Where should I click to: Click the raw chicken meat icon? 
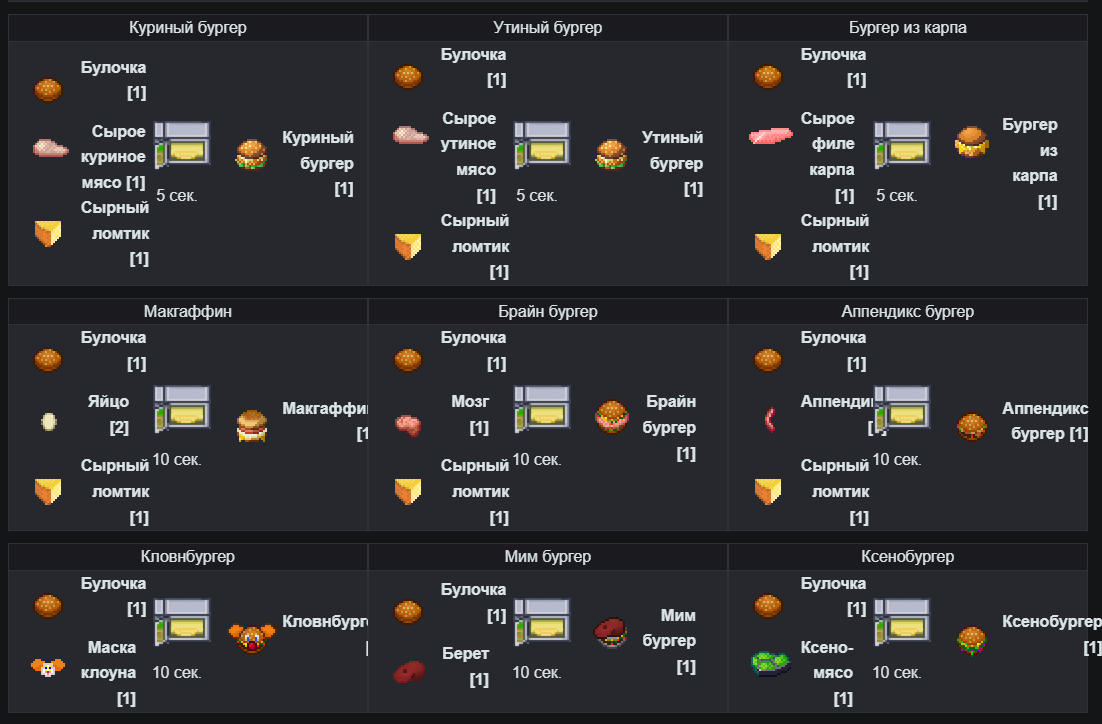pyautogui.click(x=50, y=149)
